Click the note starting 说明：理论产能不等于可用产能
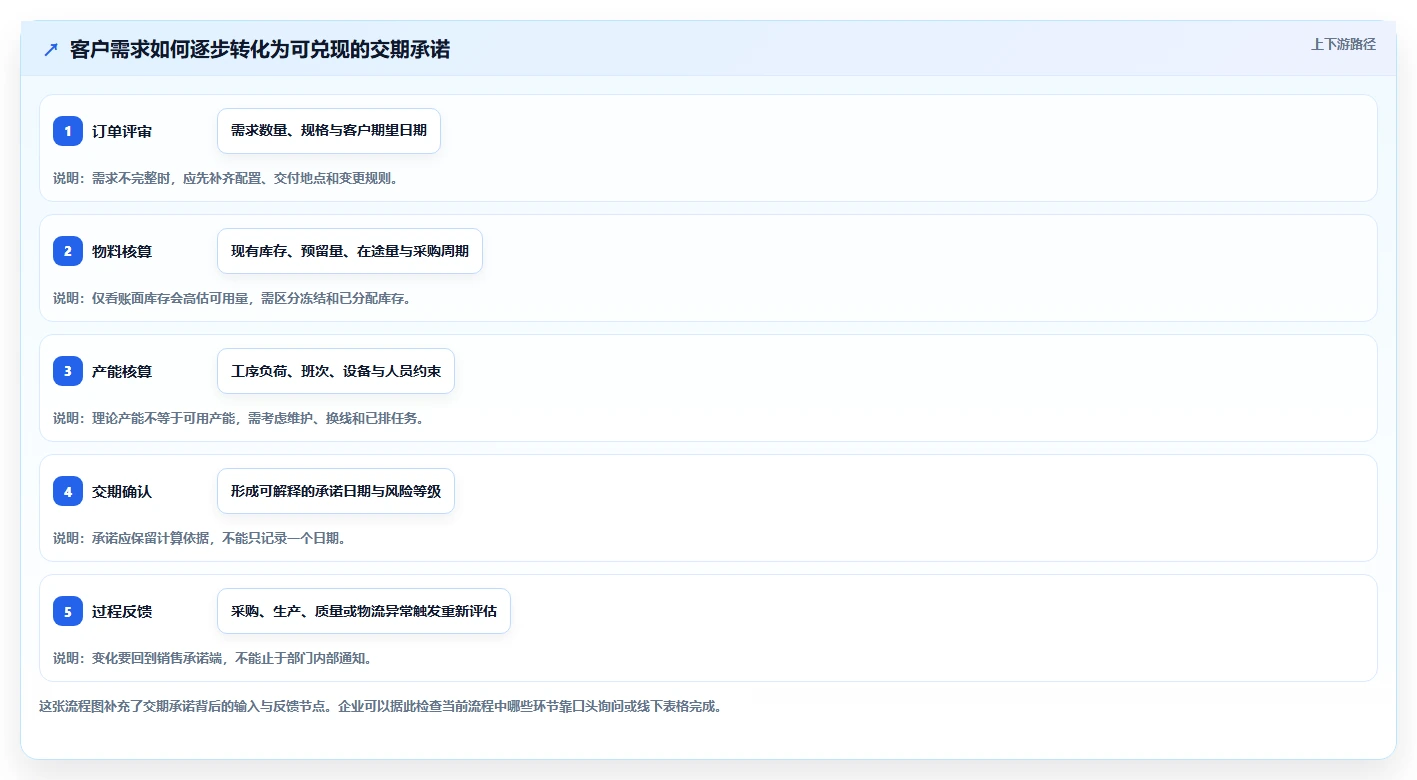 click(239, 418)
